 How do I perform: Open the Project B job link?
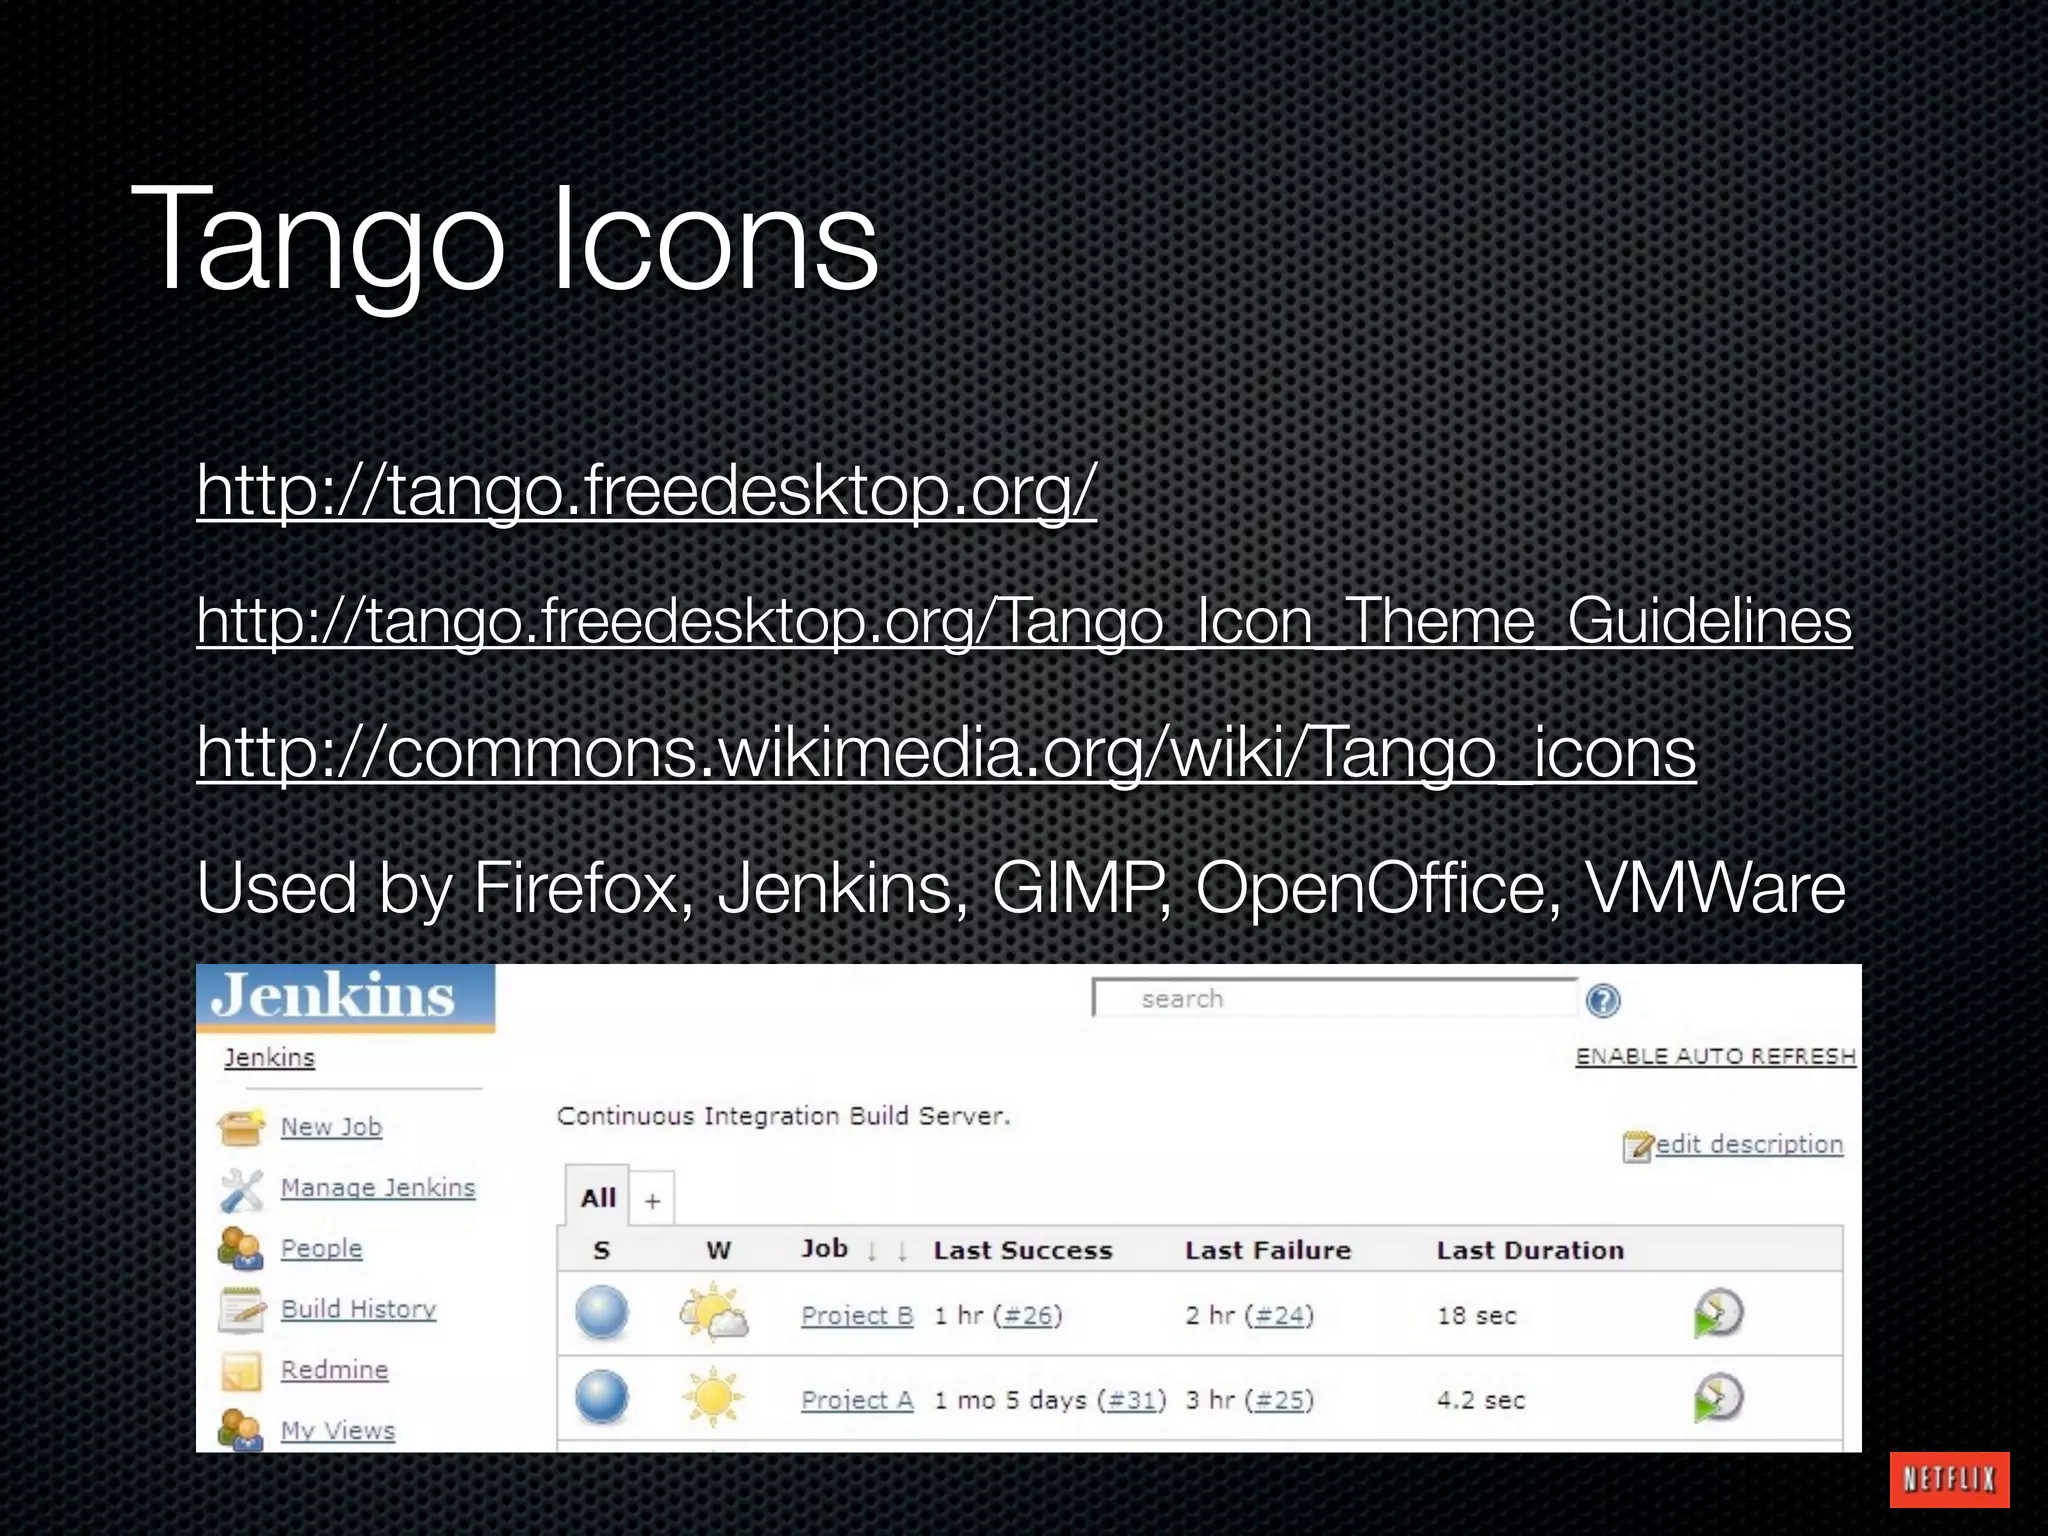point(857,1315)
